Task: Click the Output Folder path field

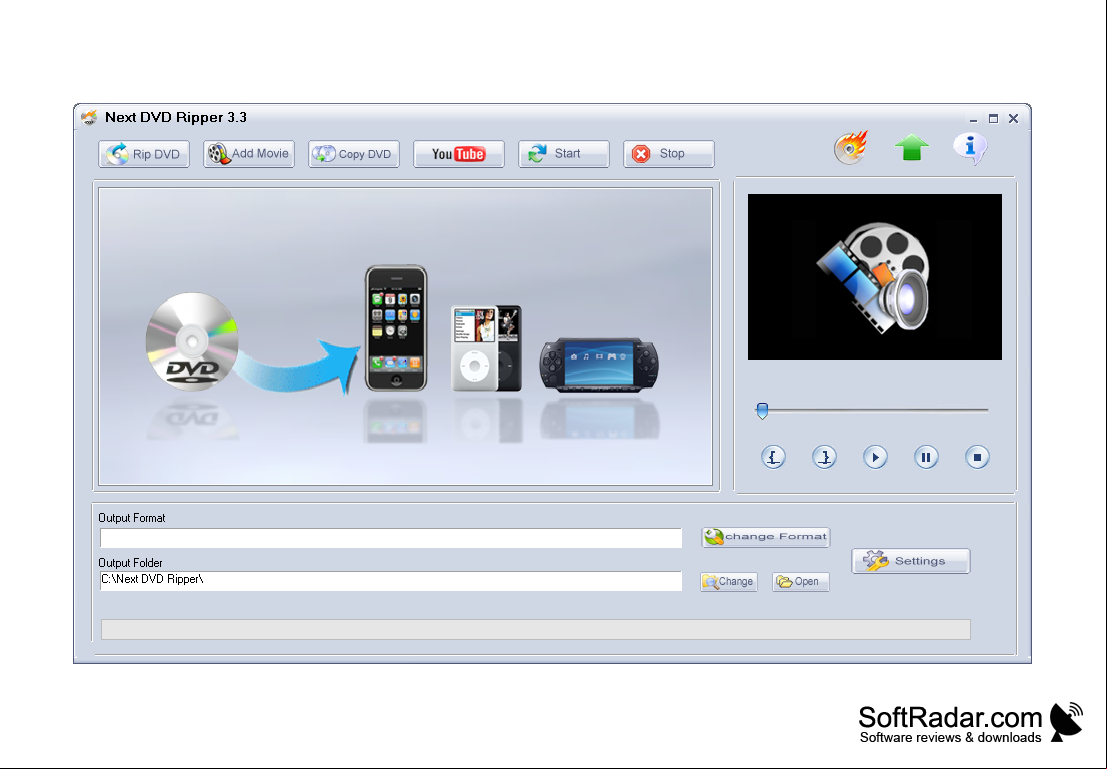Action: pos(391,580)
